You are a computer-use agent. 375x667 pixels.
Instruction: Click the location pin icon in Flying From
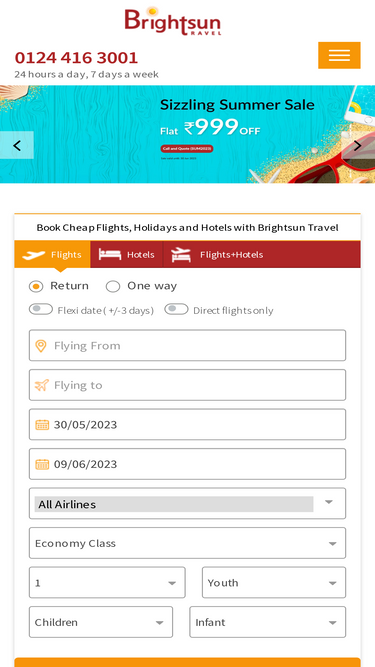tap(41, 346)
